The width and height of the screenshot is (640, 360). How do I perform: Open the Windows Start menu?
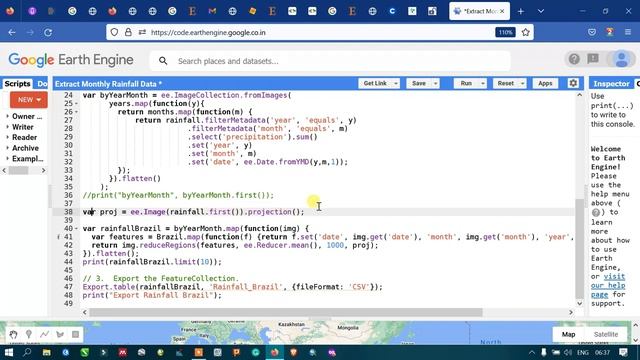(9, 352)
